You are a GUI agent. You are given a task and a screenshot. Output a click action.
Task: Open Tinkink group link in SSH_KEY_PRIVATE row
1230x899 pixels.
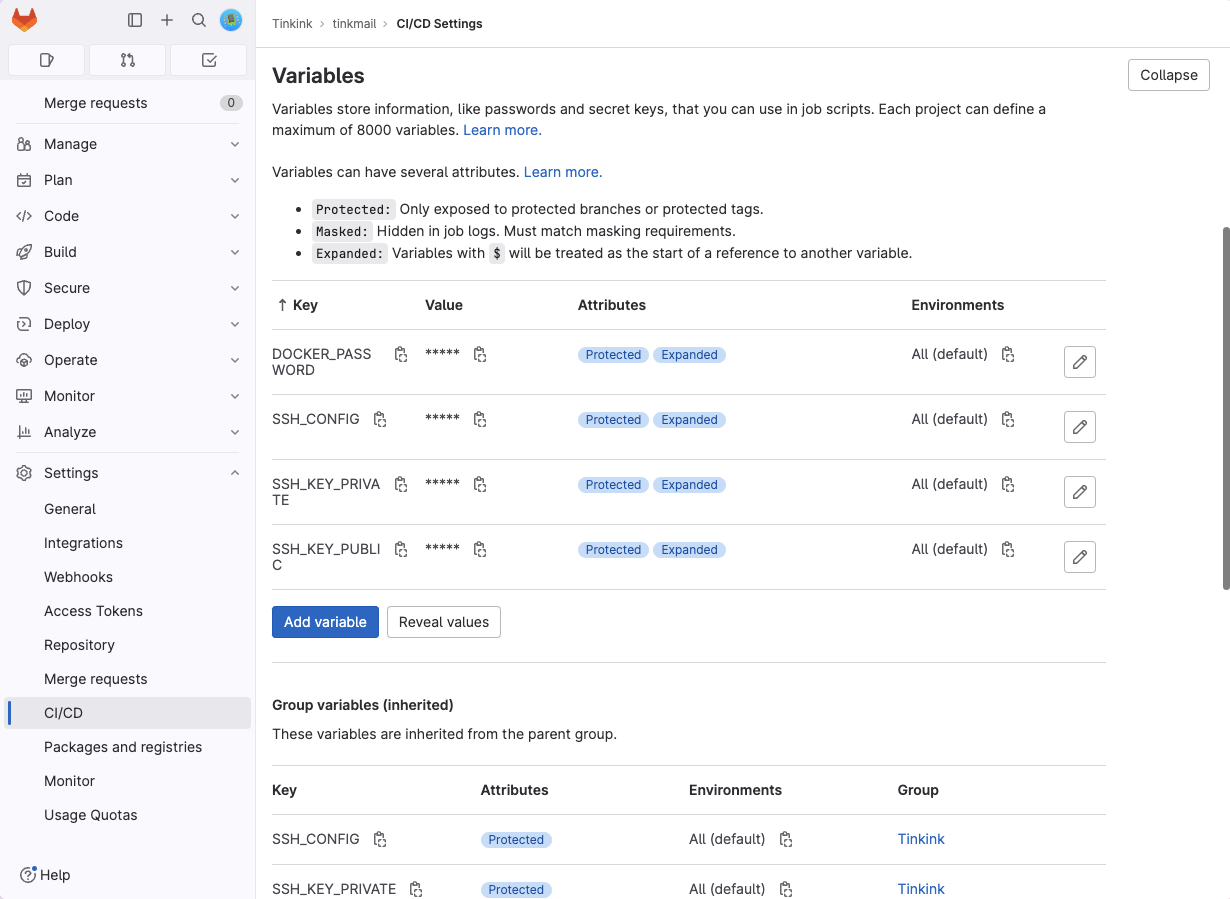pos(921,889)
